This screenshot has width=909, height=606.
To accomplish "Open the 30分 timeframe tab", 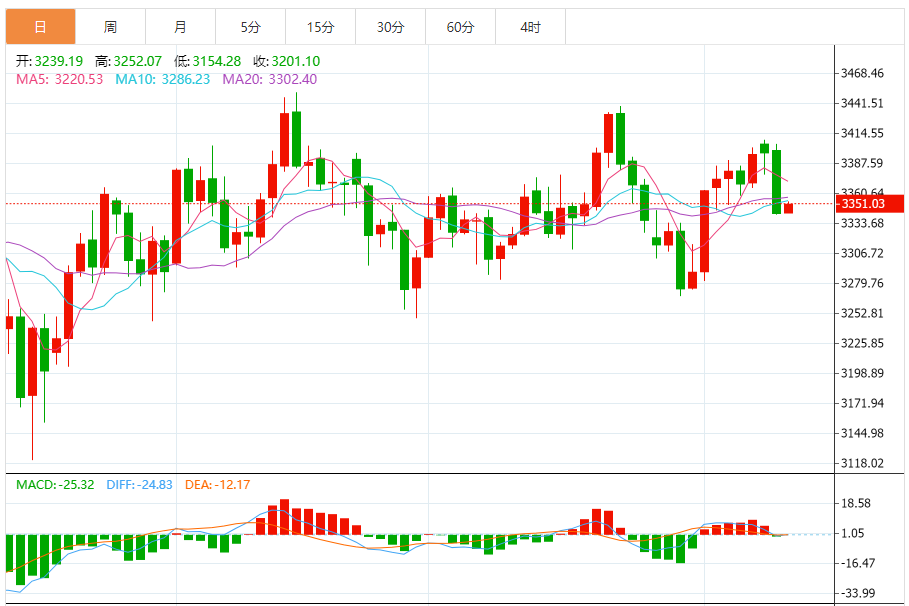I will [x=391, y=27].
